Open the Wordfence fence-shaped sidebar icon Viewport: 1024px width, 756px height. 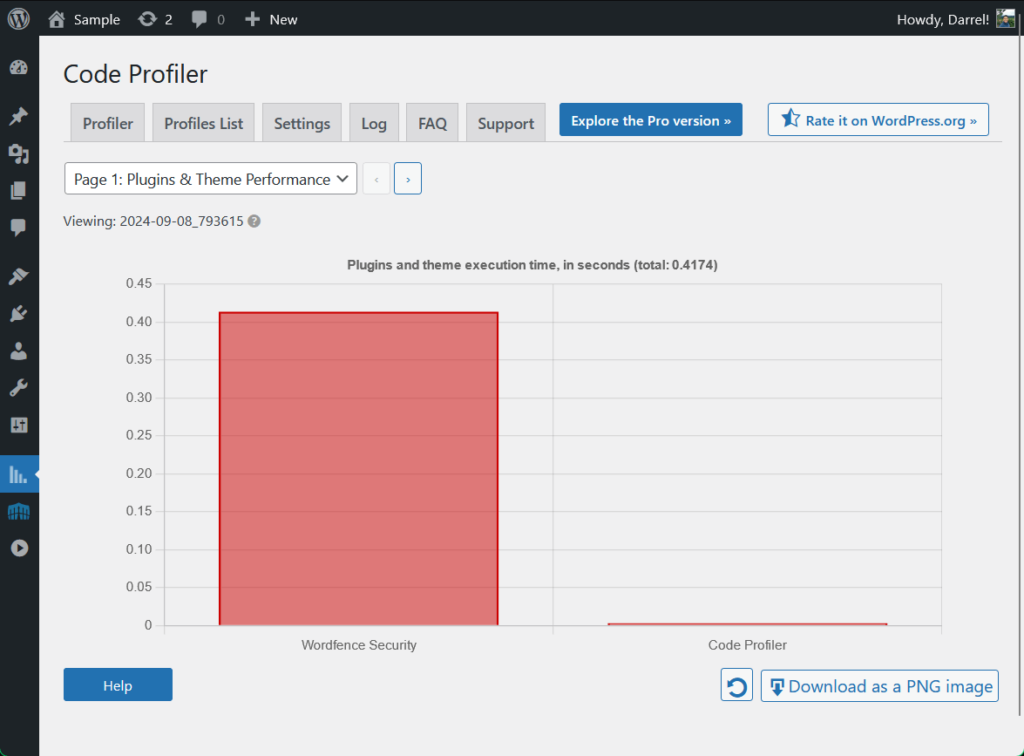point(19,511)
